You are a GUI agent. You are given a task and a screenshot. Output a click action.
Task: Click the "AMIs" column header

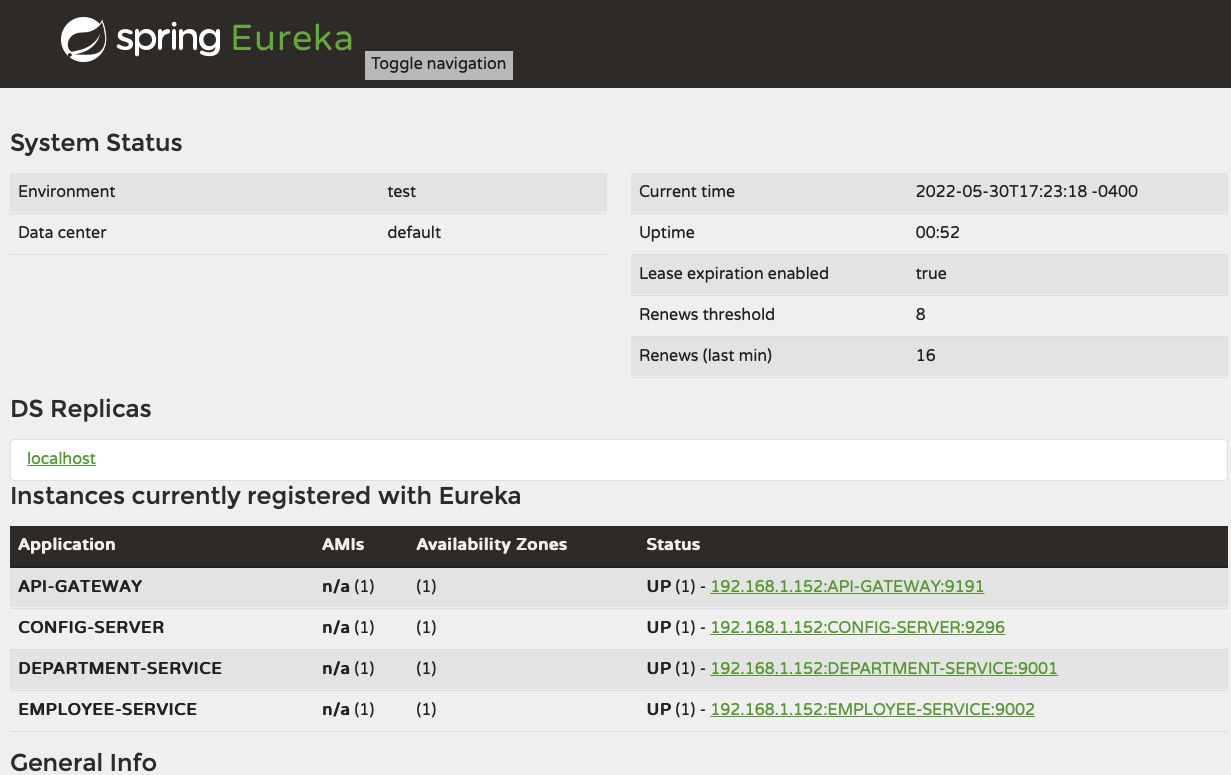[343, 544]
